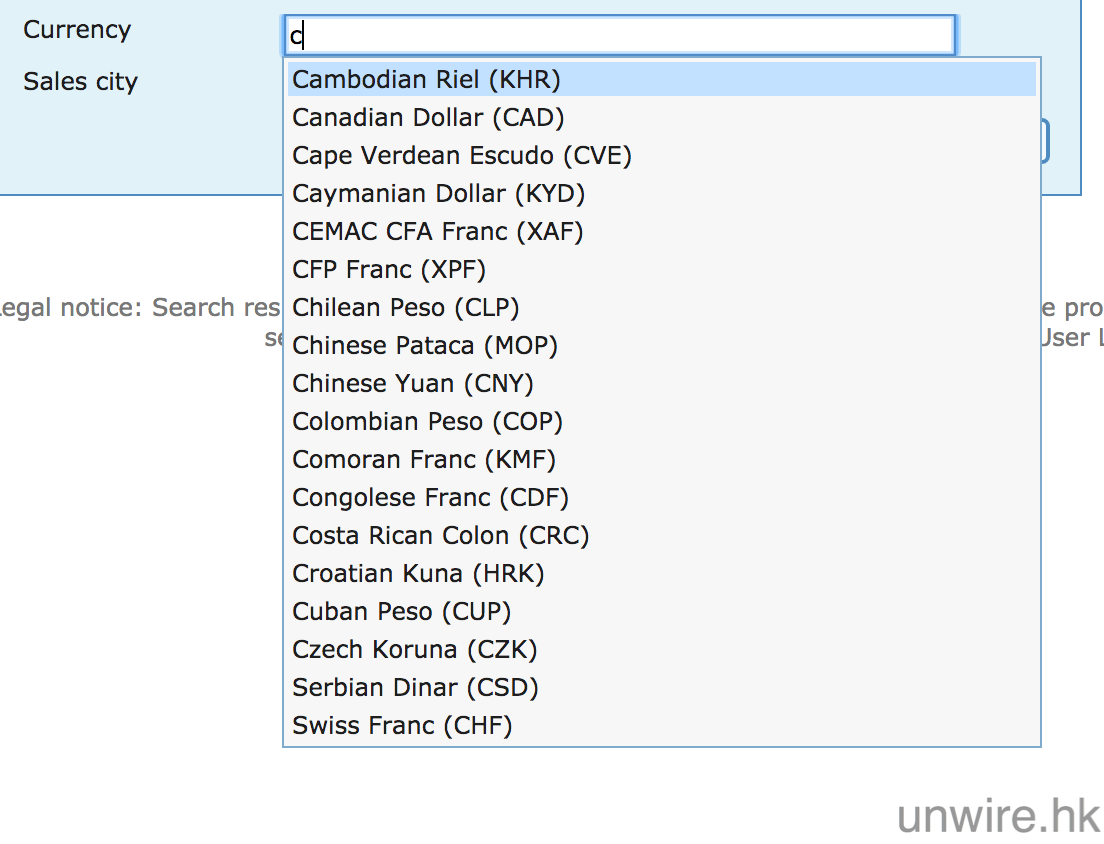Select CFP Franc (XPF) option

click(388, 270)
